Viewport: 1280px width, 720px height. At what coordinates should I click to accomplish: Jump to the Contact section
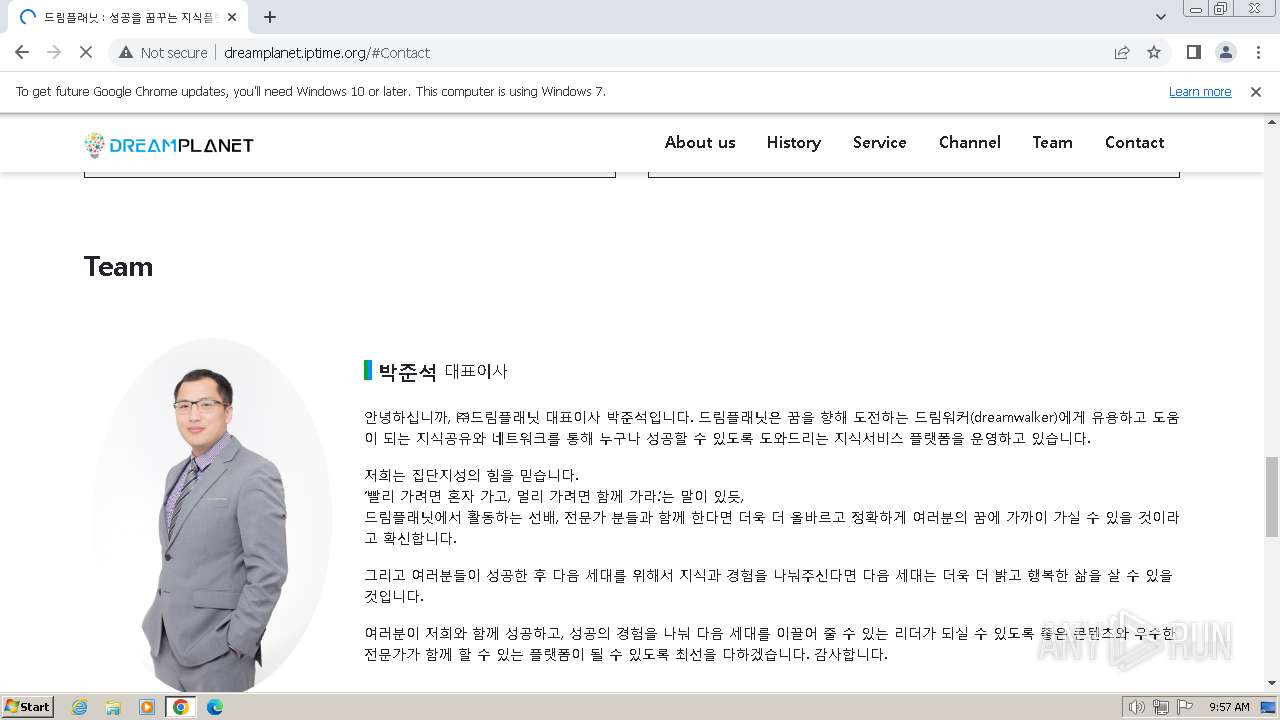pyautogui.click(x=1135, y=142)
